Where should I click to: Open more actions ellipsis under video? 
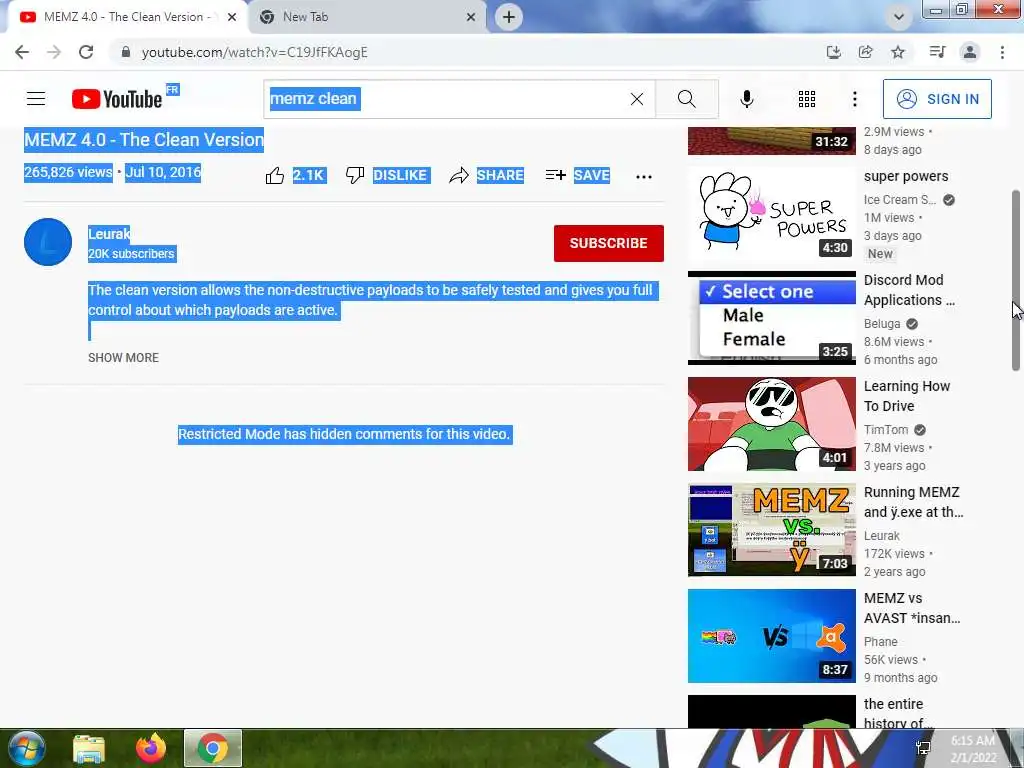(644, 176)
